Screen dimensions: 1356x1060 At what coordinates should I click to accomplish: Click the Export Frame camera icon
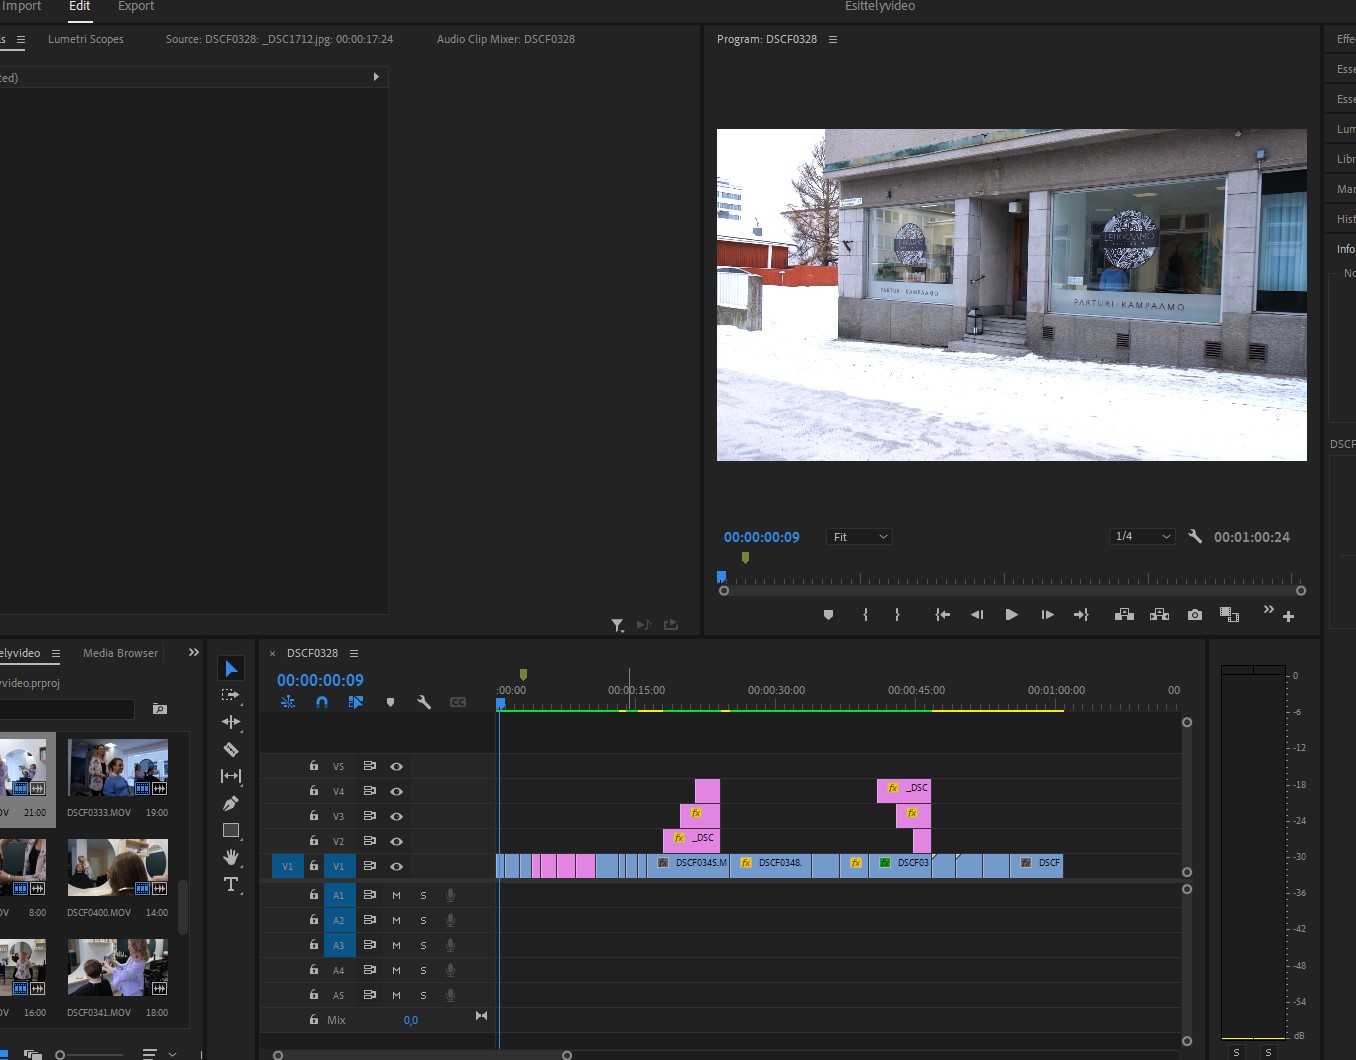point(1195,615)
